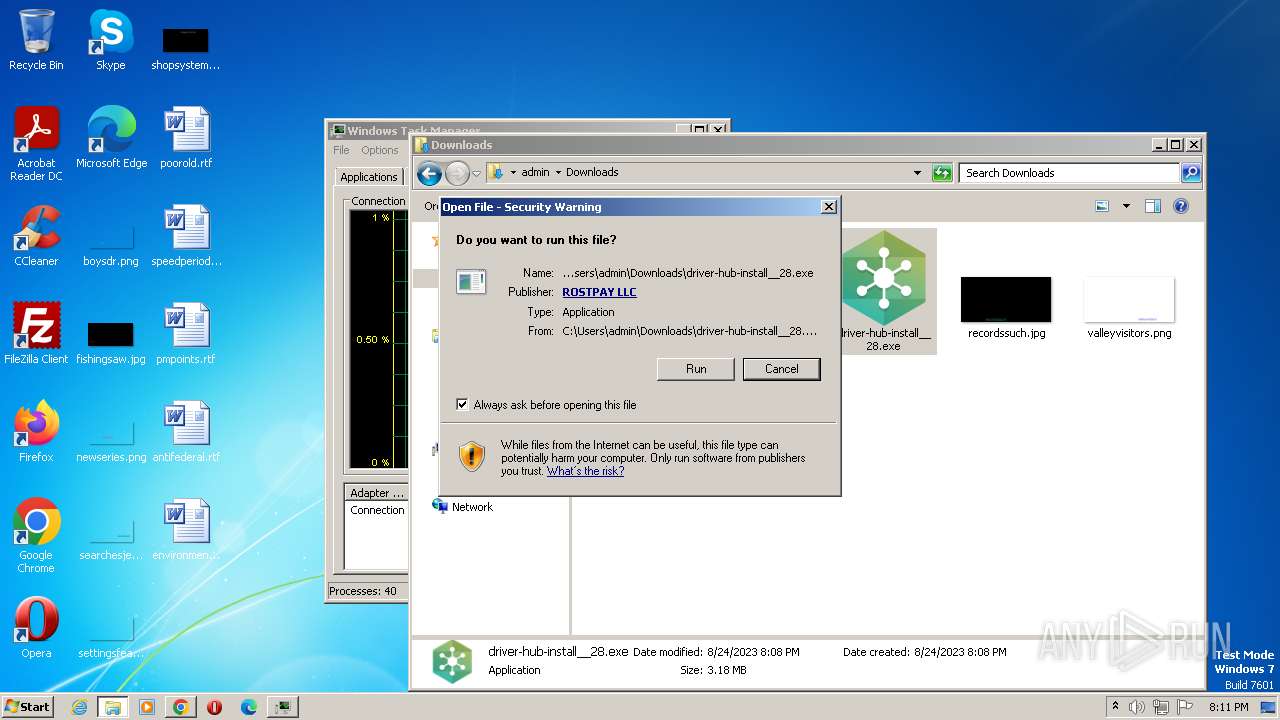
Task: Click the search magnifier in Downloads
Action: pyautogui.click(x=1190, y=173)
